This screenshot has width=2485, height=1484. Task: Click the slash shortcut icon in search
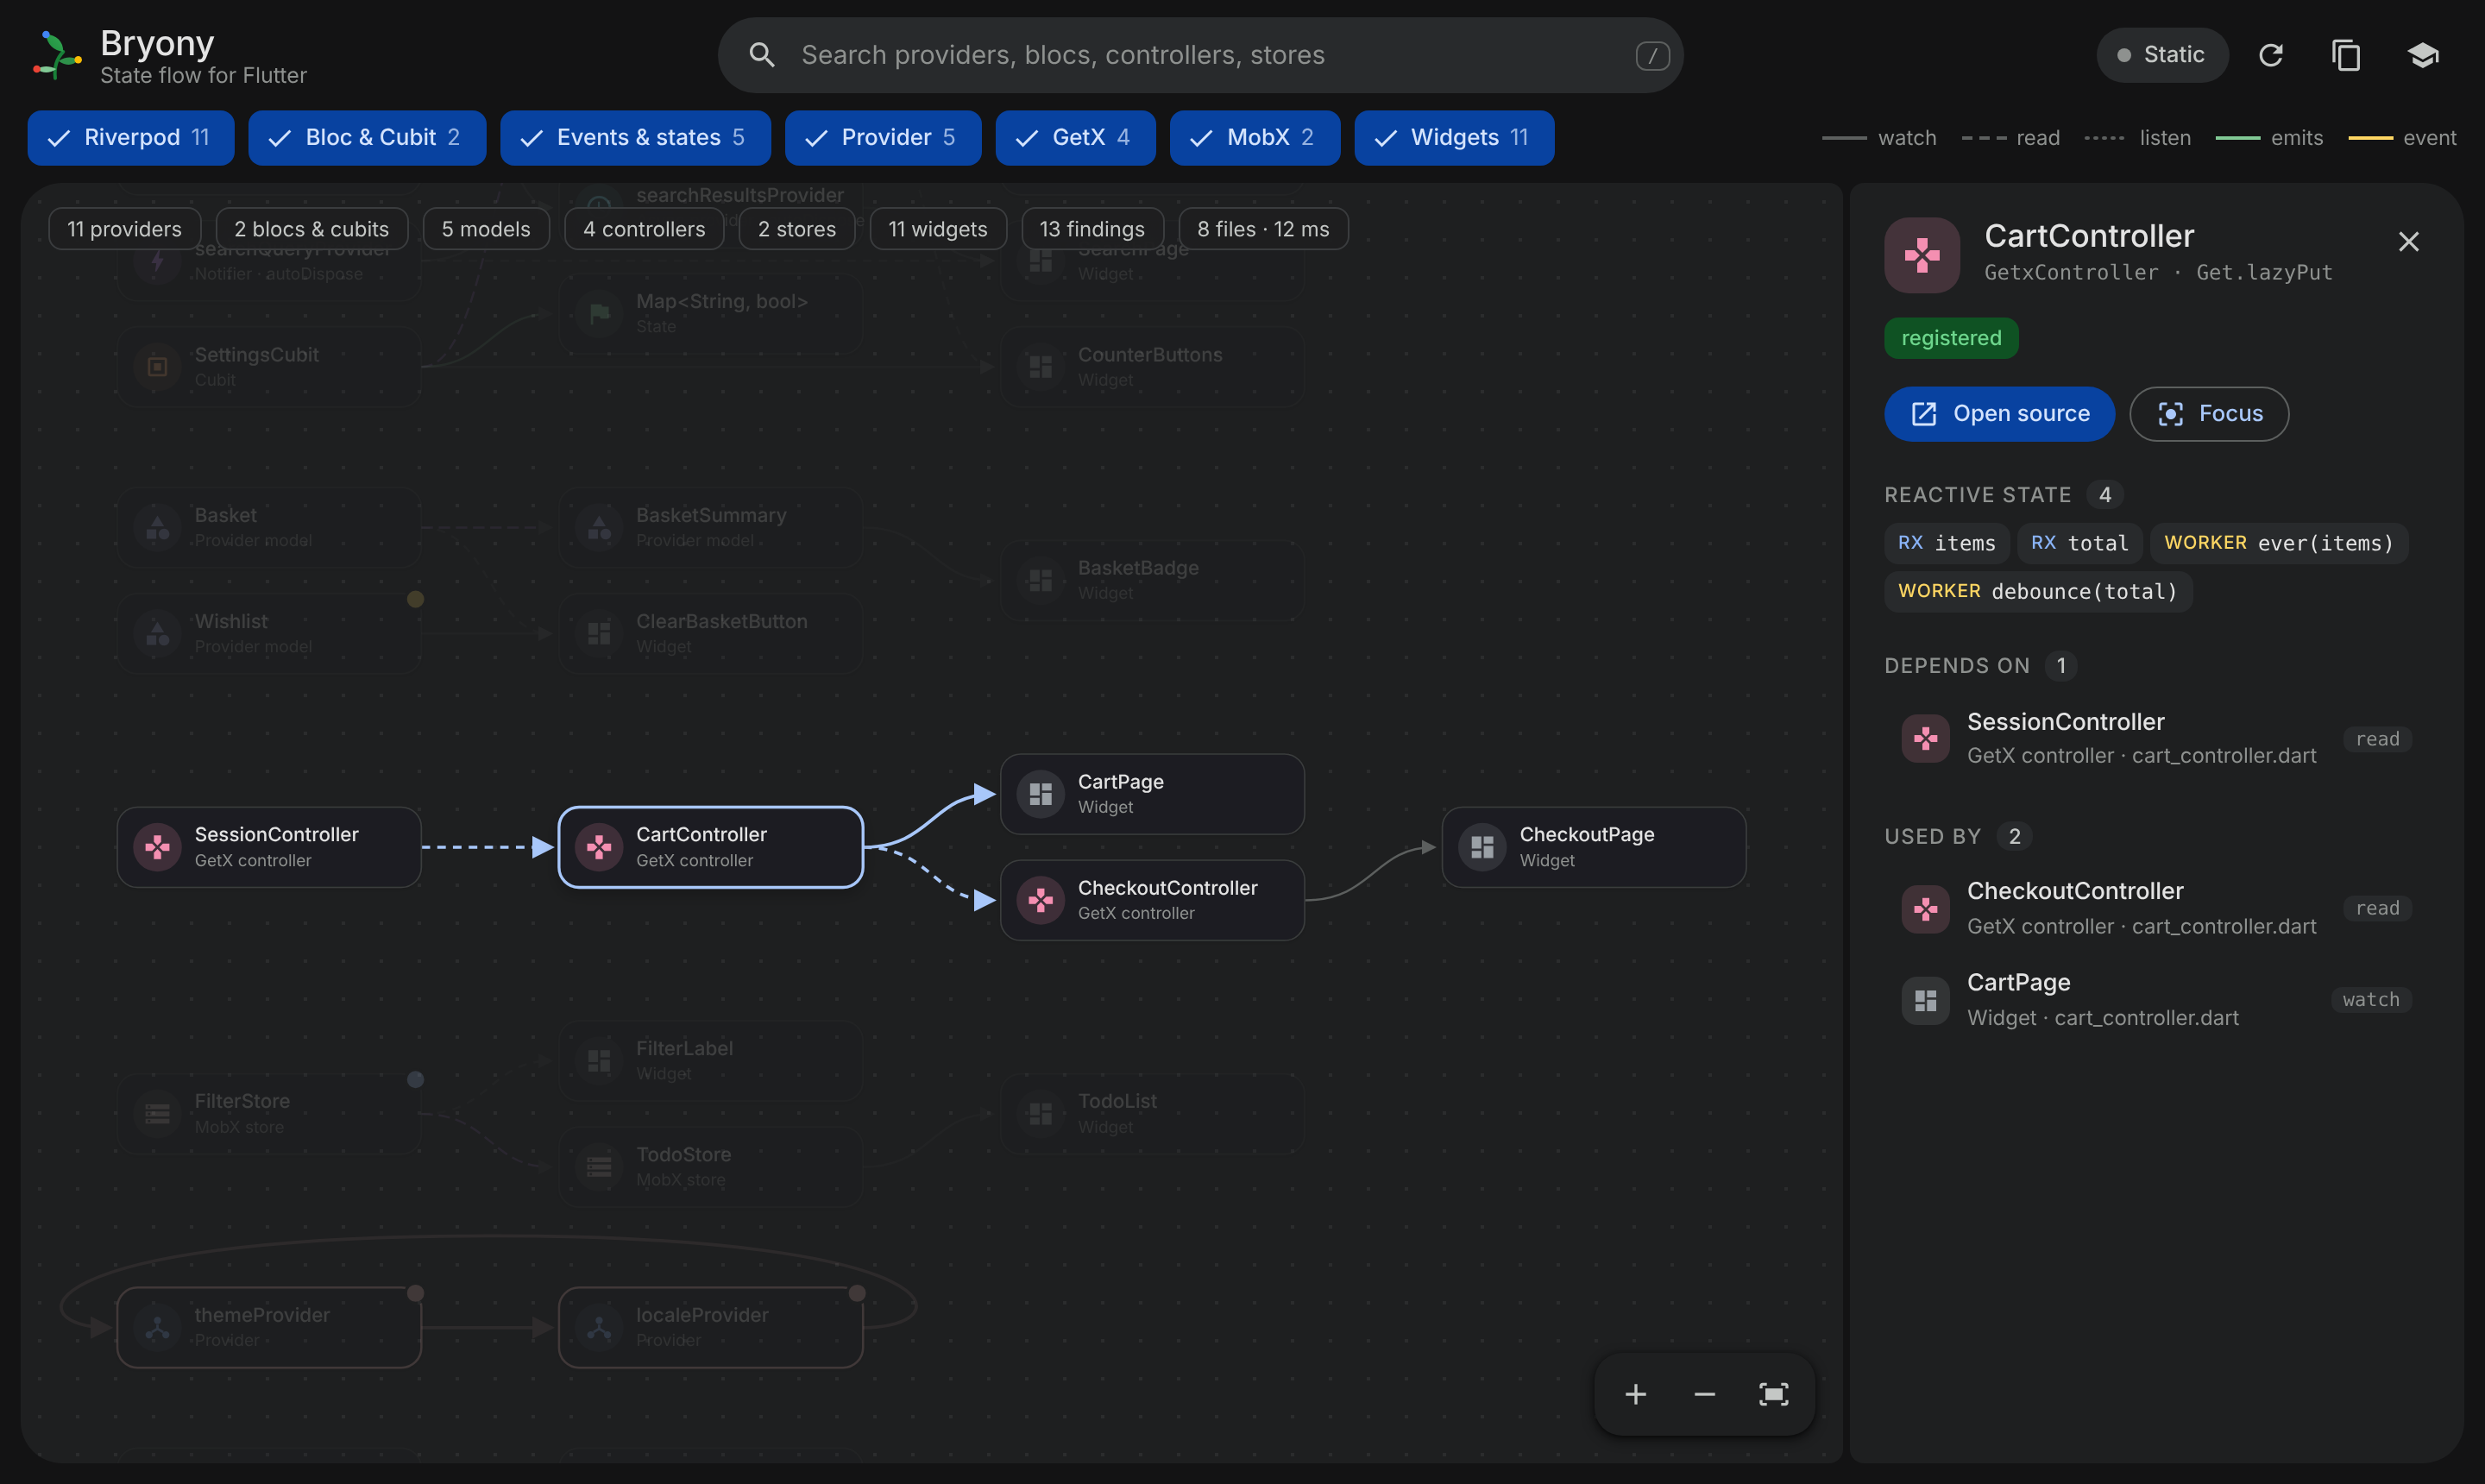[1652, 55]
